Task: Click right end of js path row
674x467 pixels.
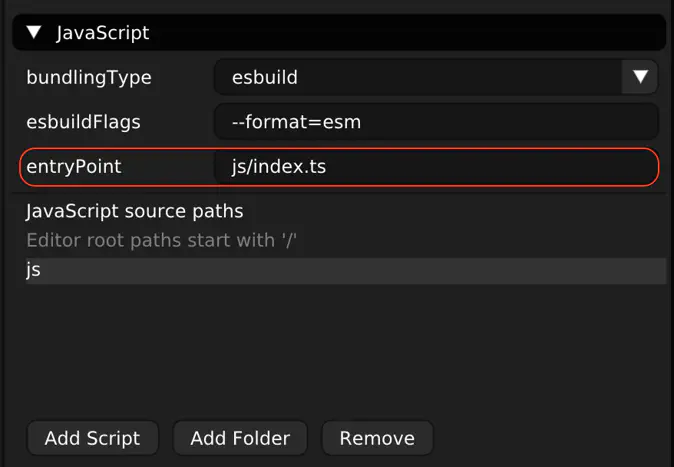Action: pos(640,270)
